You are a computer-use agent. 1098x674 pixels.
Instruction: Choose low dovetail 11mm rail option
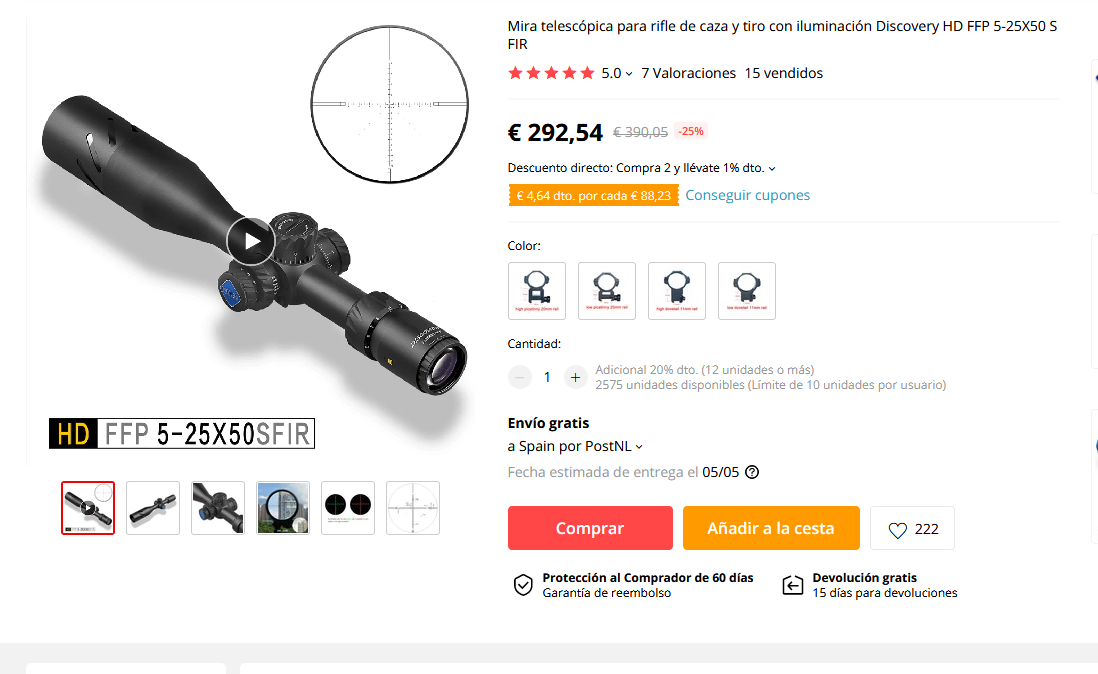click(746, 290)
